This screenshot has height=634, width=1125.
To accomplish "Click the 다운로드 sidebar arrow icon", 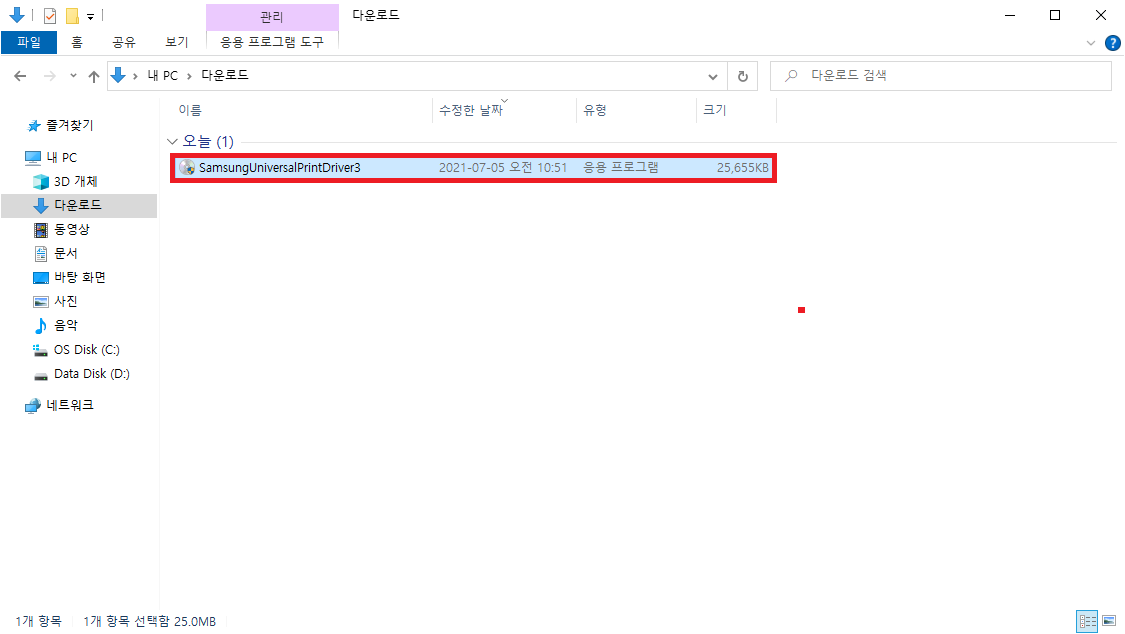I will click(x=41, y=206).
